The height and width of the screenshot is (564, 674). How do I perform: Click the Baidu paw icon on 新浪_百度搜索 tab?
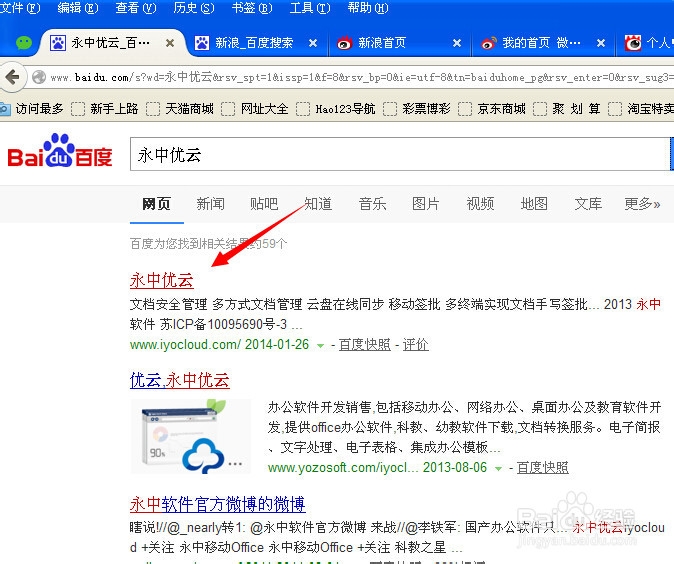coord(202,43)
